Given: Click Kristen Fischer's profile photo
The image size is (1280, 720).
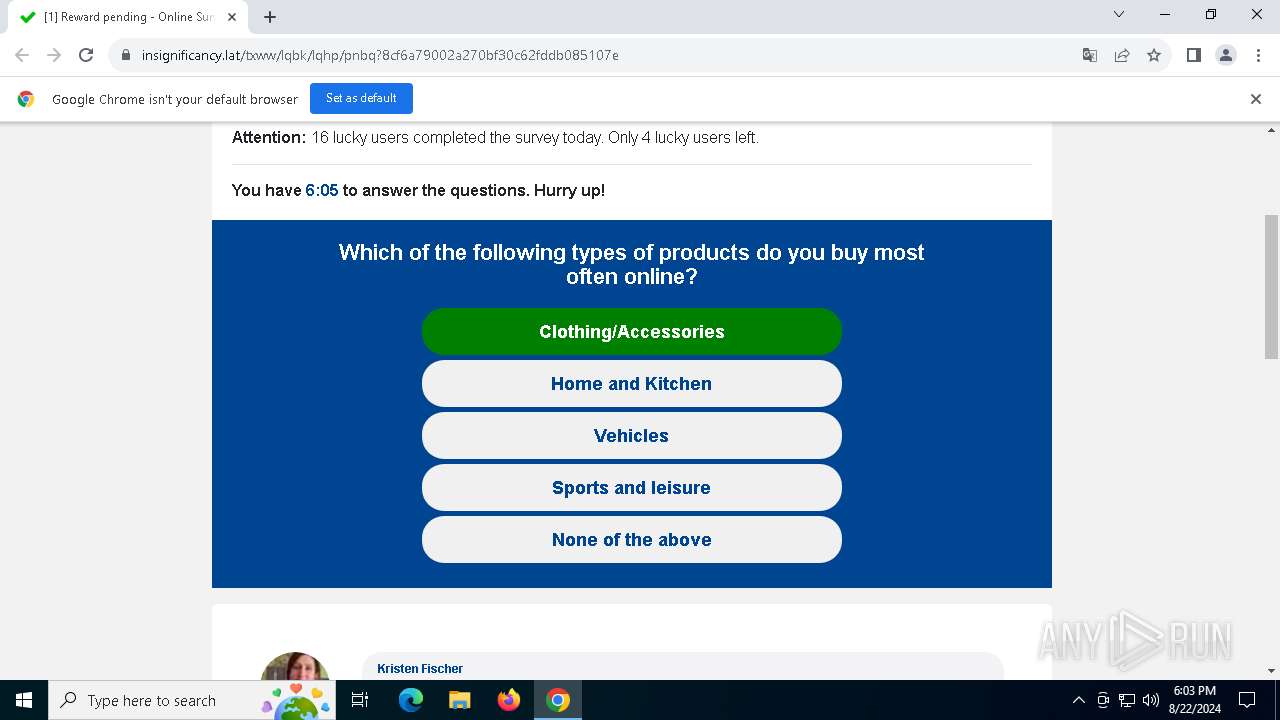Looking at the screenshot, I should [x=295, y=666].
